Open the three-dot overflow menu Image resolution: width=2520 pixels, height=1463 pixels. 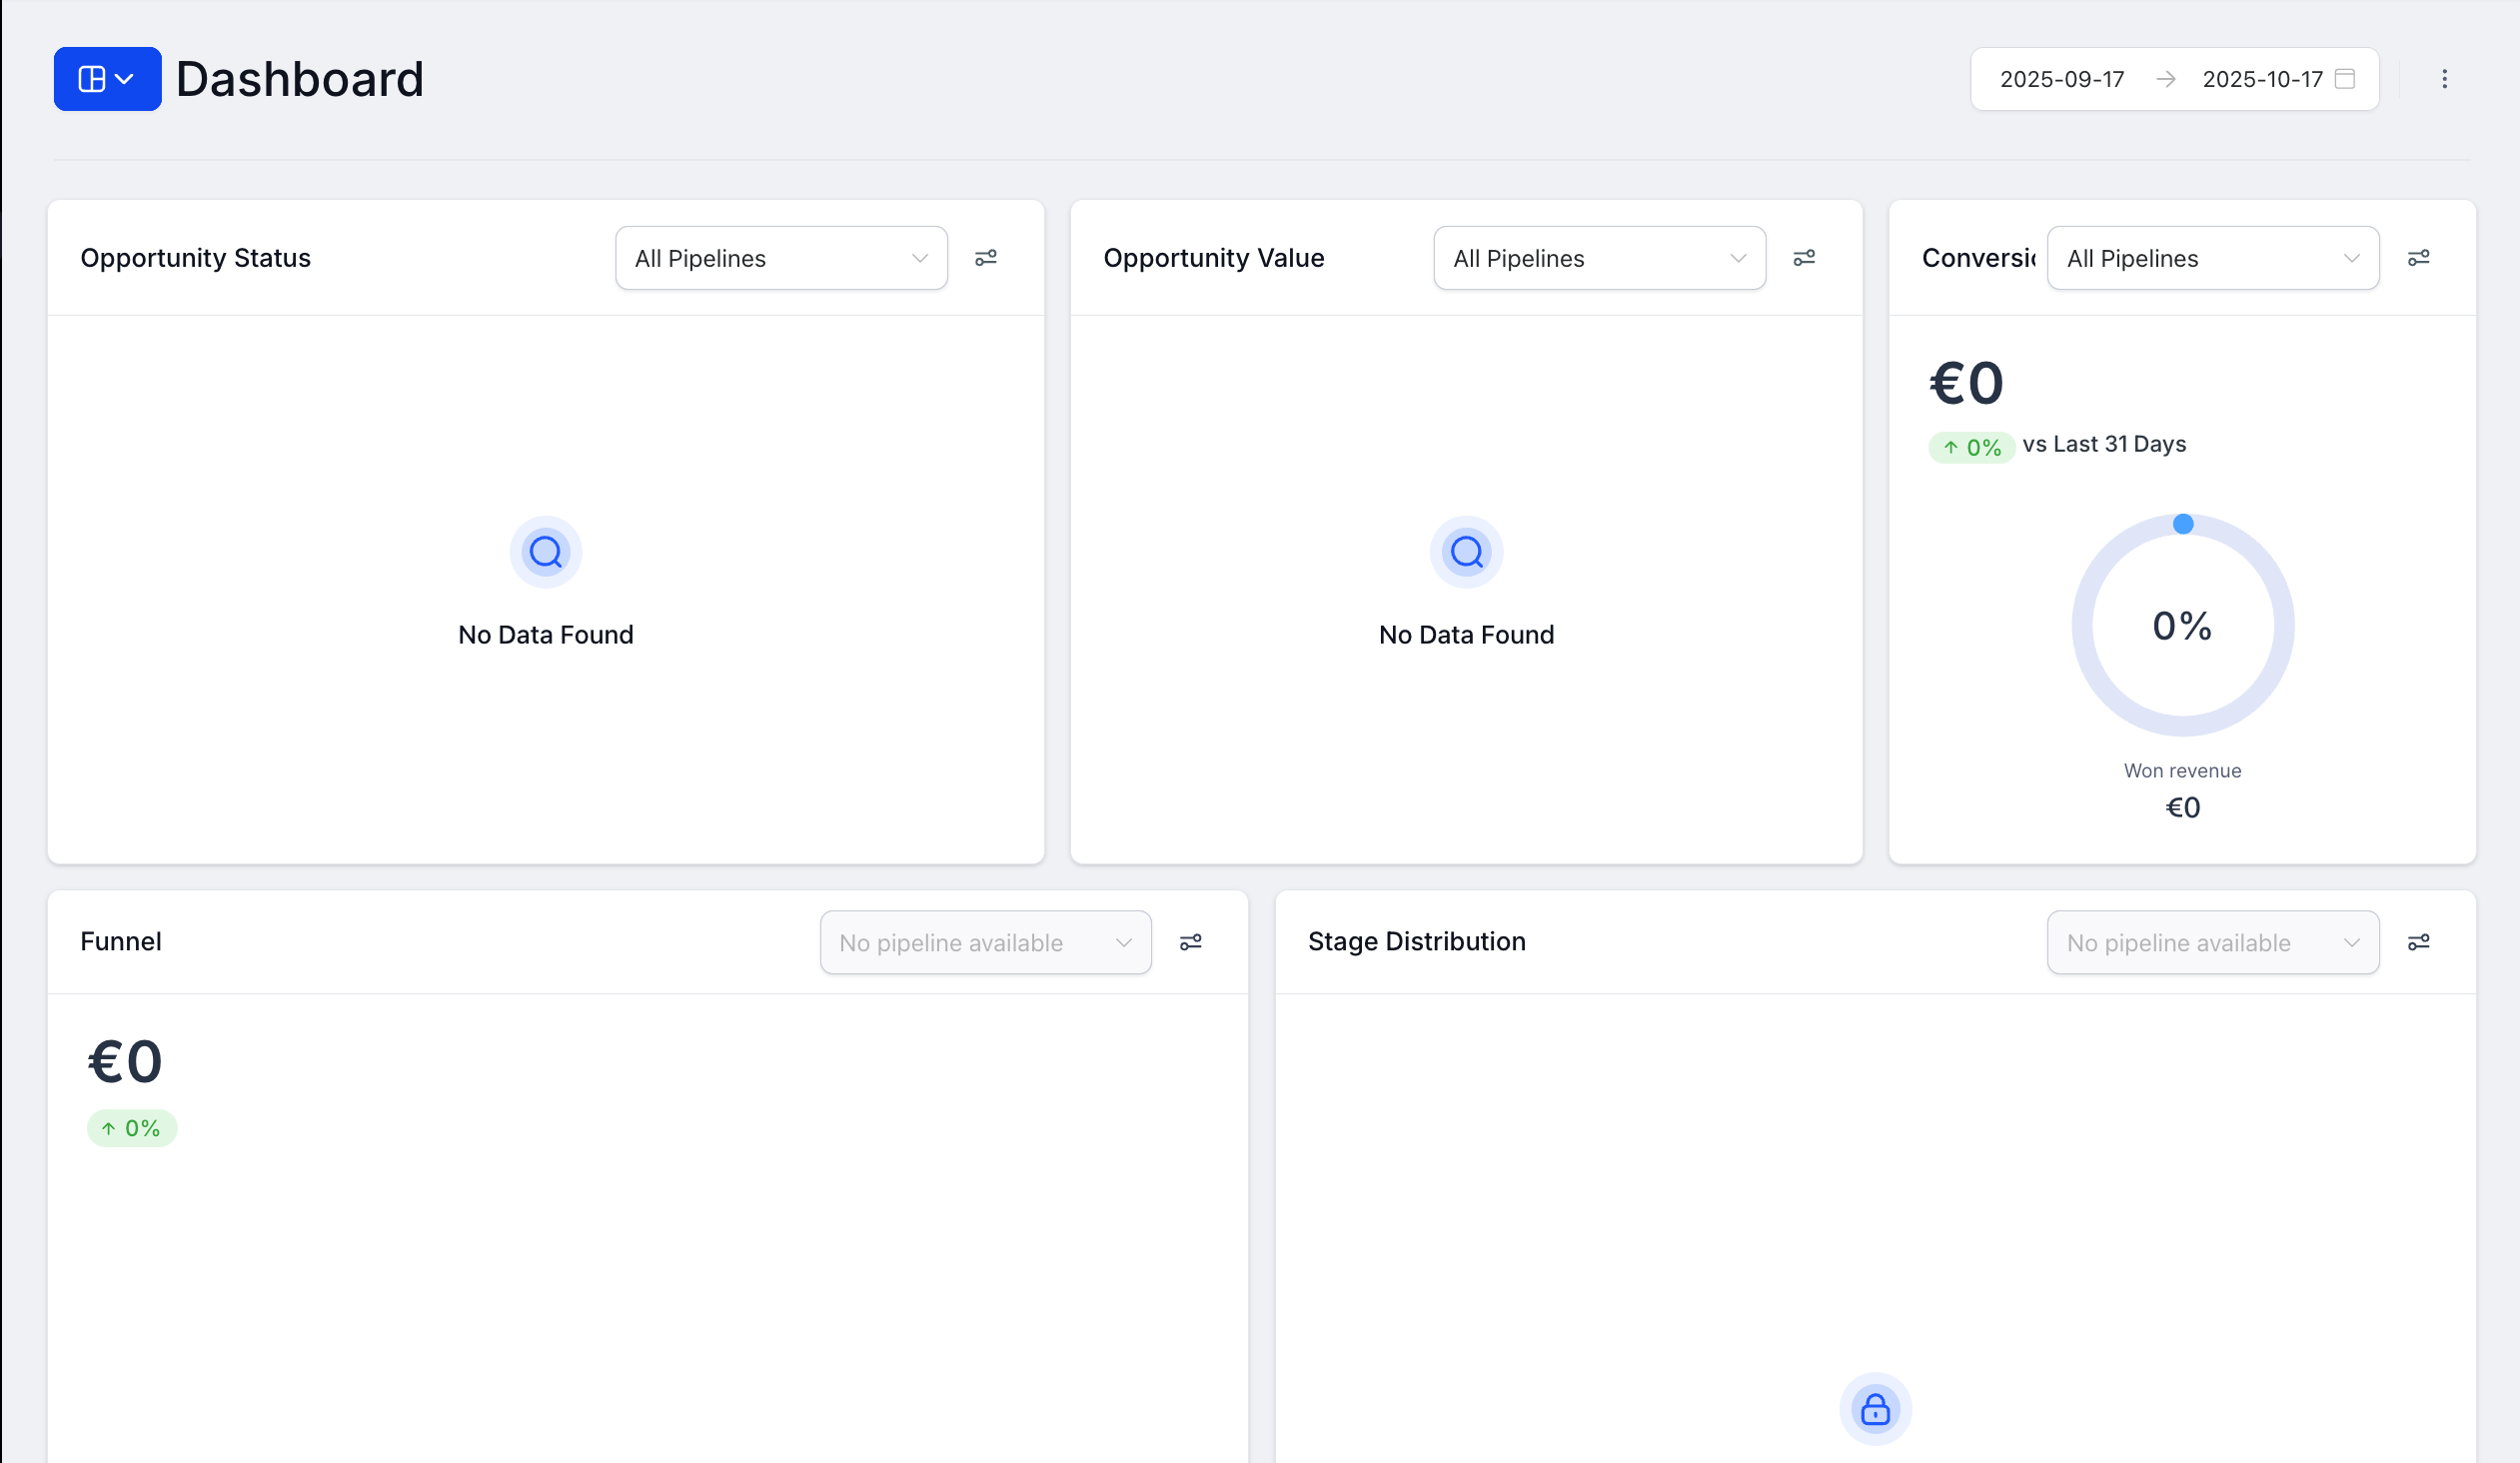coord(2444,78)
